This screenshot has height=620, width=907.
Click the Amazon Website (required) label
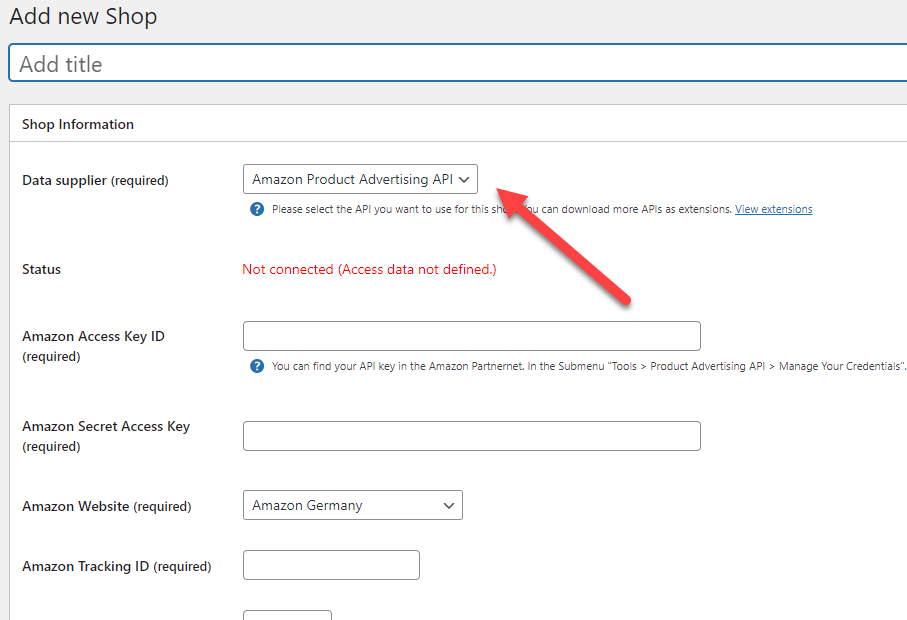pos(106,507)
